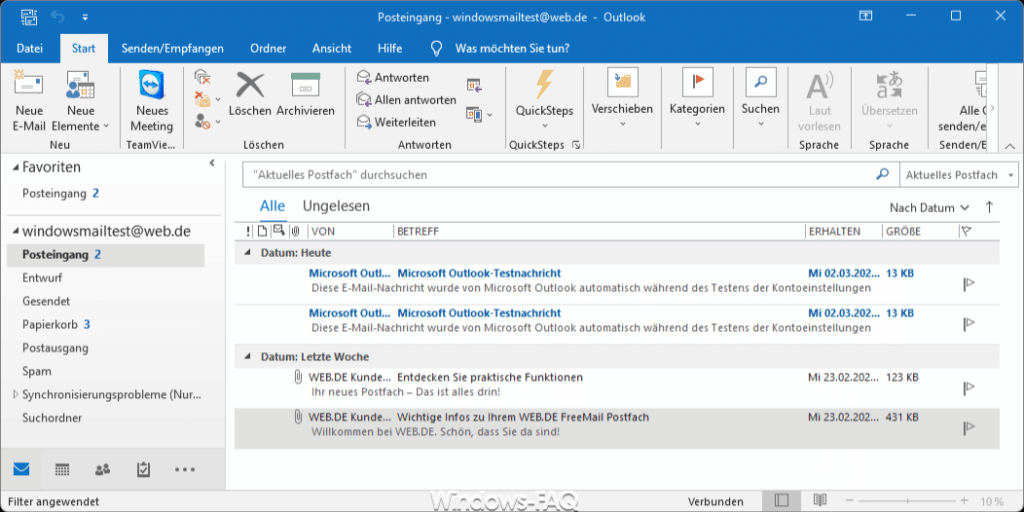This screenshot has width=1024, height=512.
Task: Open the junk e-mail menu
Action: 208,121
